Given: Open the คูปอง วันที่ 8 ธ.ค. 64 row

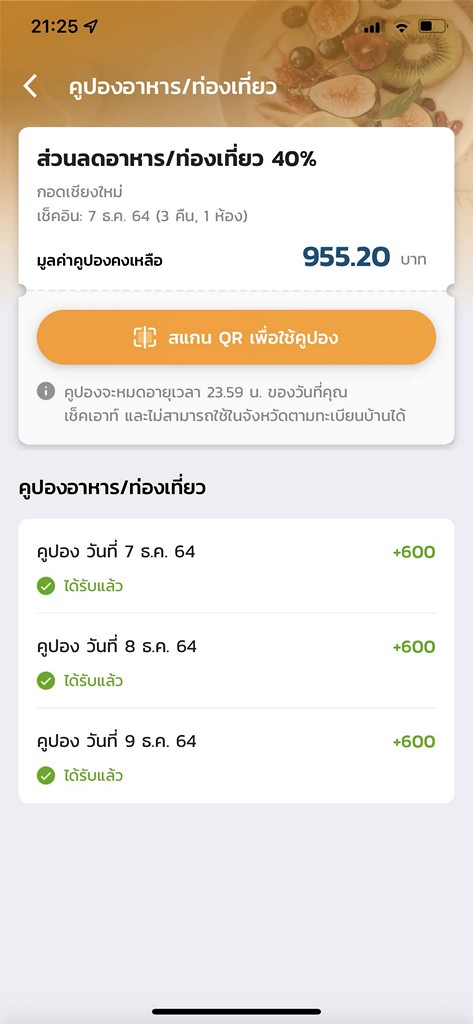Looking at the screenshot, I should [x=236, y=661].
